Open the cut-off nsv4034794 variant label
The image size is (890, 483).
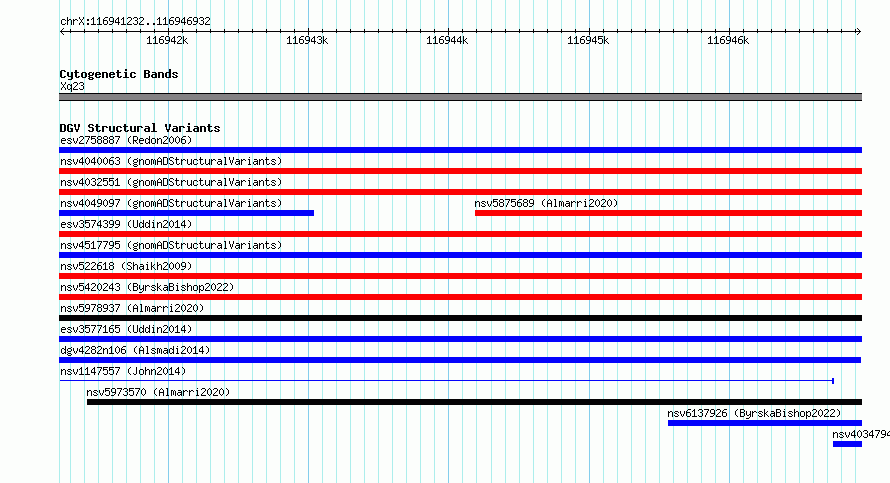[x=860, y=434]
